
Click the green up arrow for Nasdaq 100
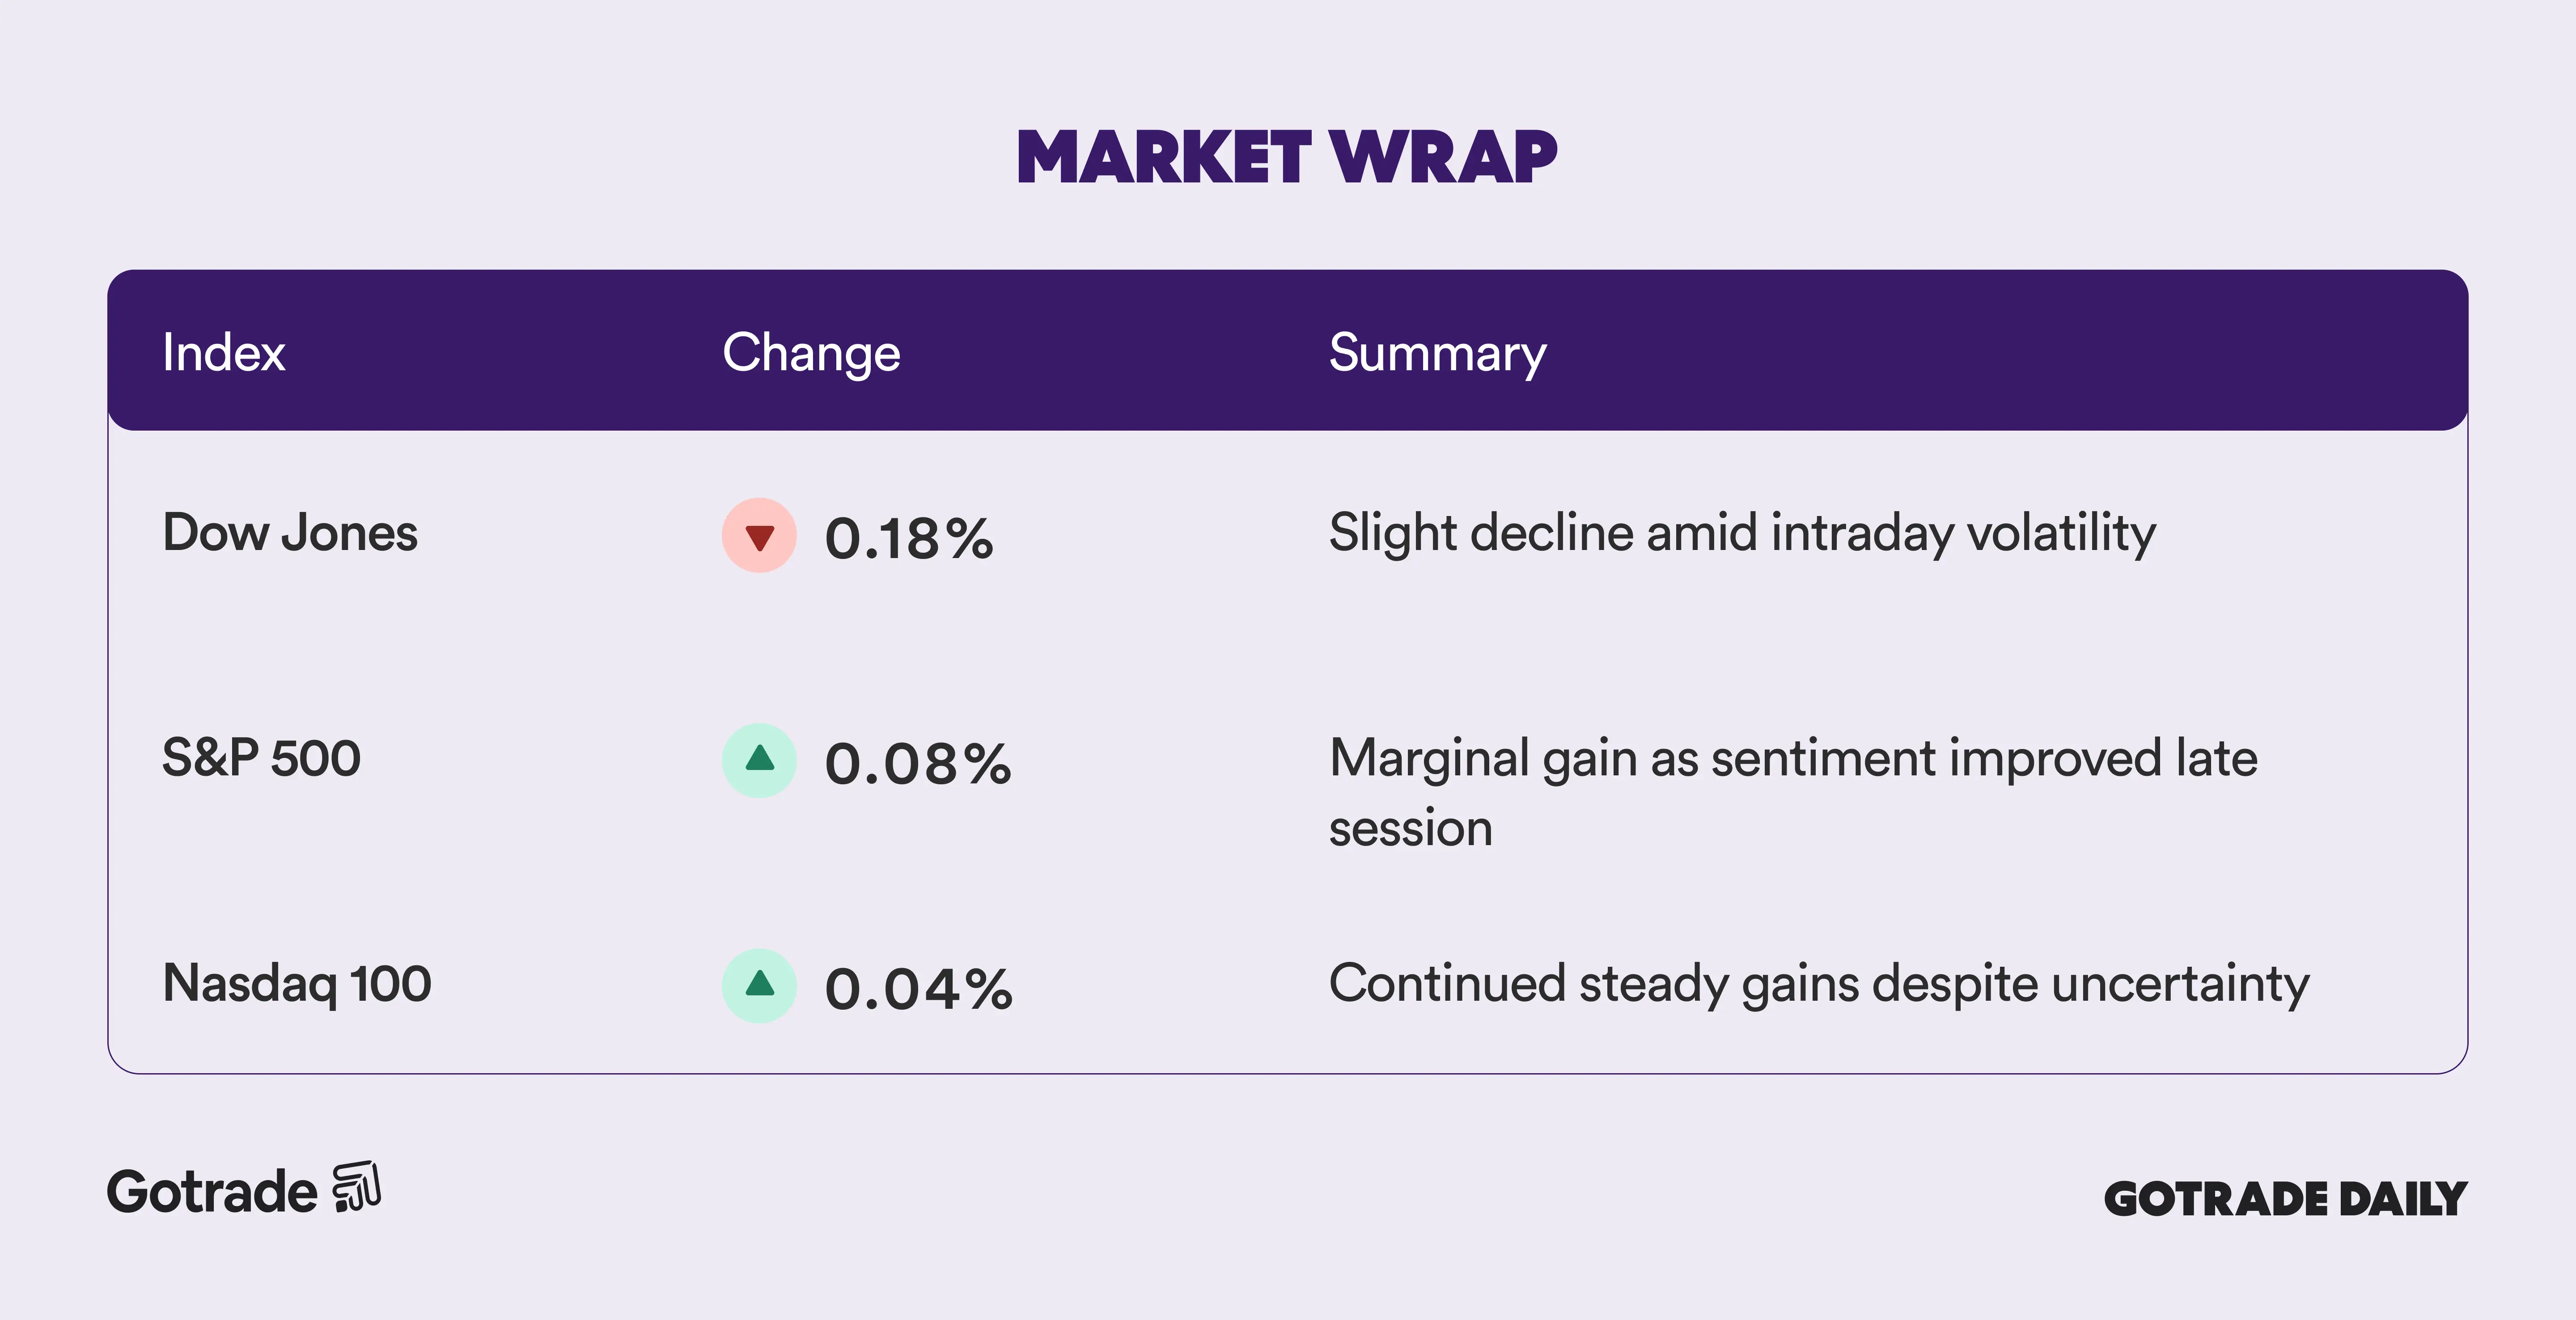pyautogui.click(x=759, y=986)
